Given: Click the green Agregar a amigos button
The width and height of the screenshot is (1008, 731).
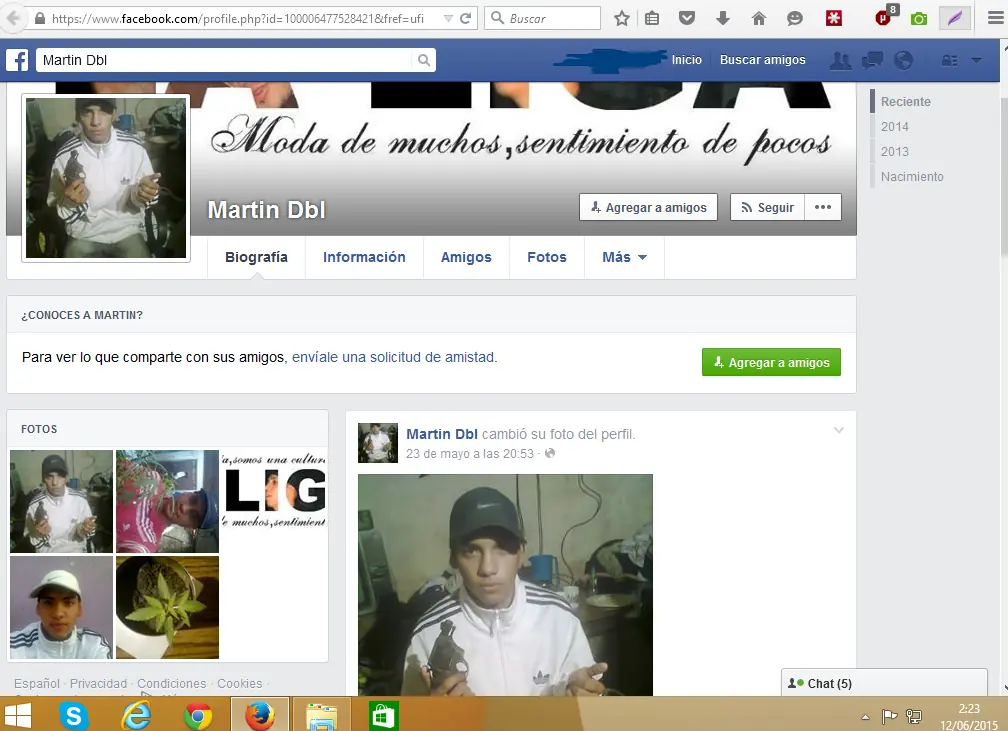Looking at the screenshot, I should (771, 362).
